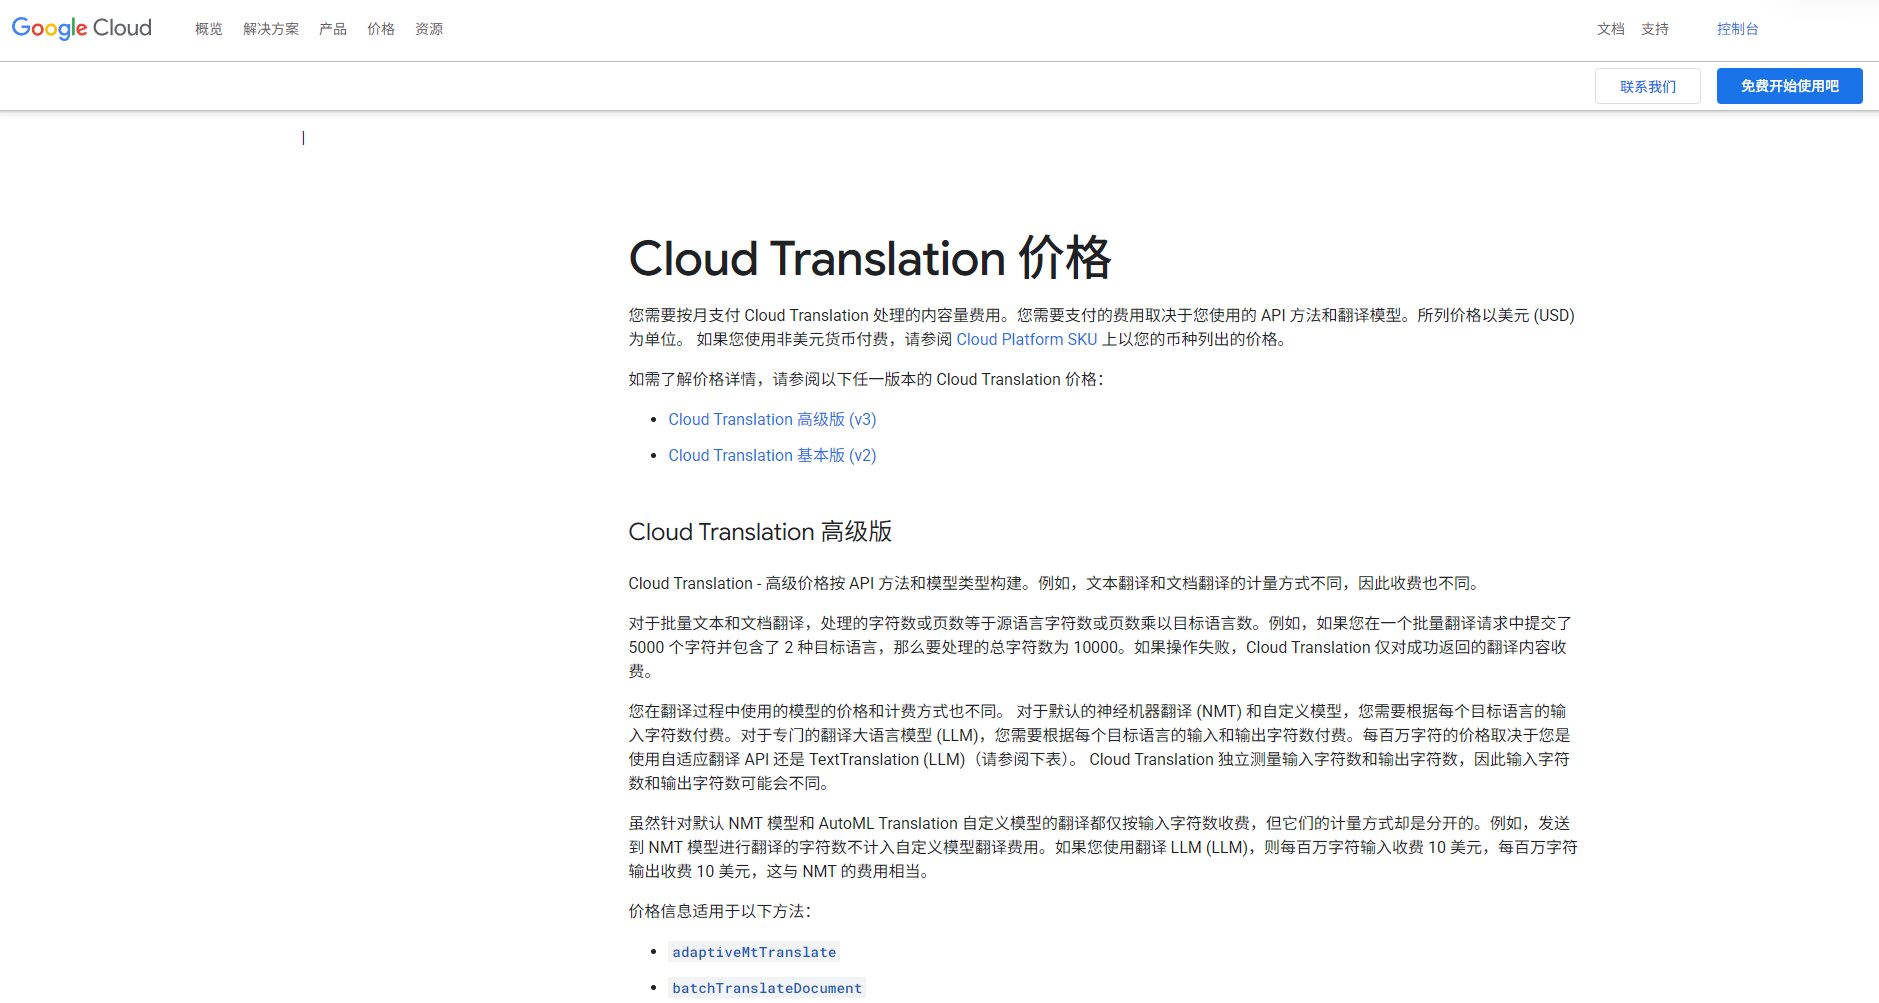The width and height of the screenshot is (1879, 1003).
Task: Select the 概览 menu item
Action: [207, 29]
